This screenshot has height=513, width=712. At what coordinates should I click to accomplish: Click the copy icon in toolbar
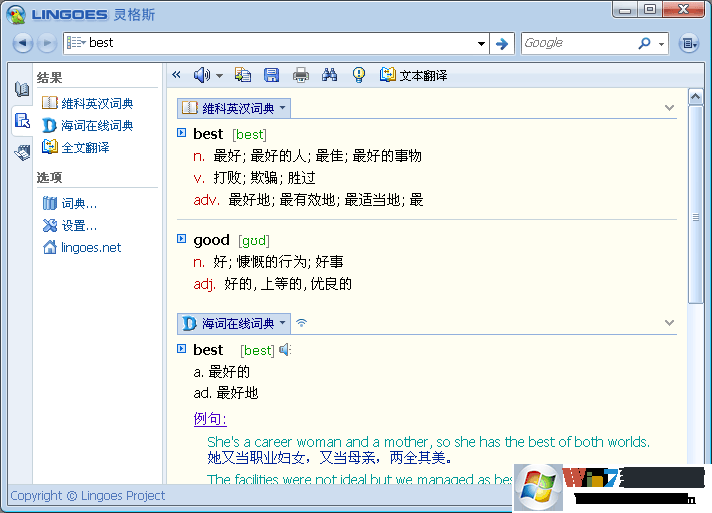(243, 75)
